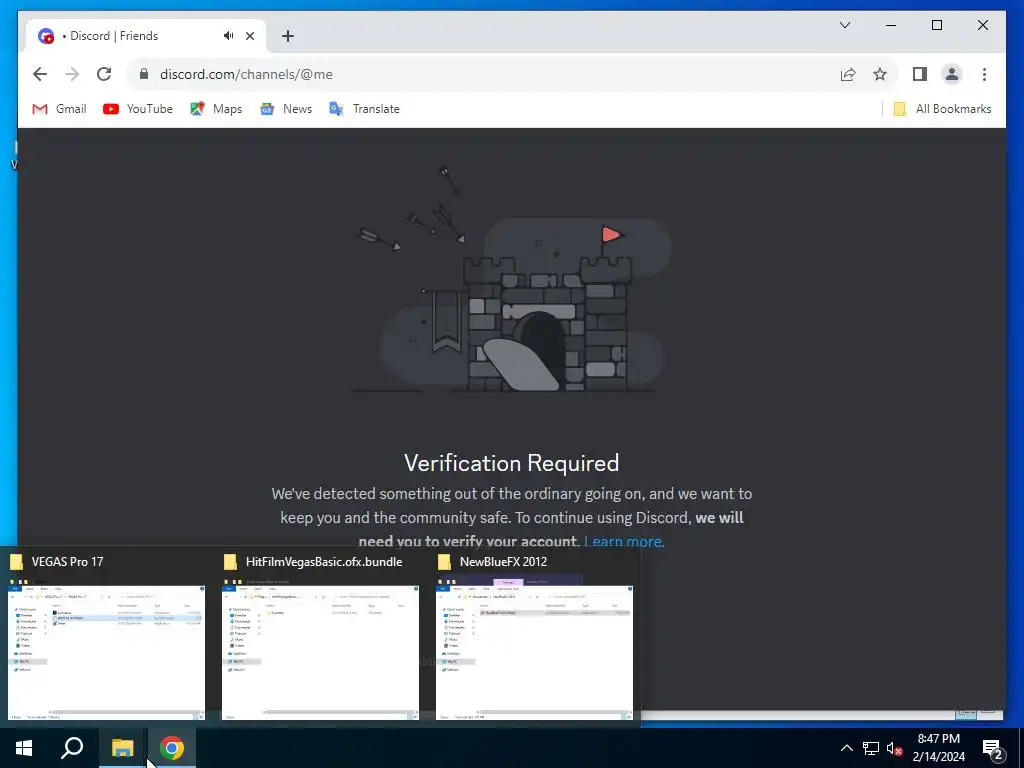Click the Windows Start button
The image size is (1024, 768).
pyautogui.click(x=24, y=748)
